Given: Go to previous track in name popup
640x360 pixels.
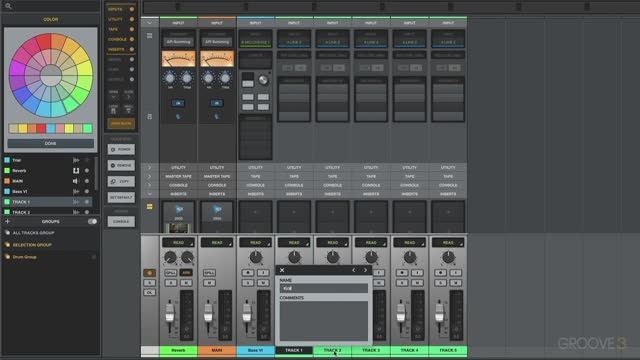Looking at the screenshot, I should pyautogui.click(x=353, y=270).
